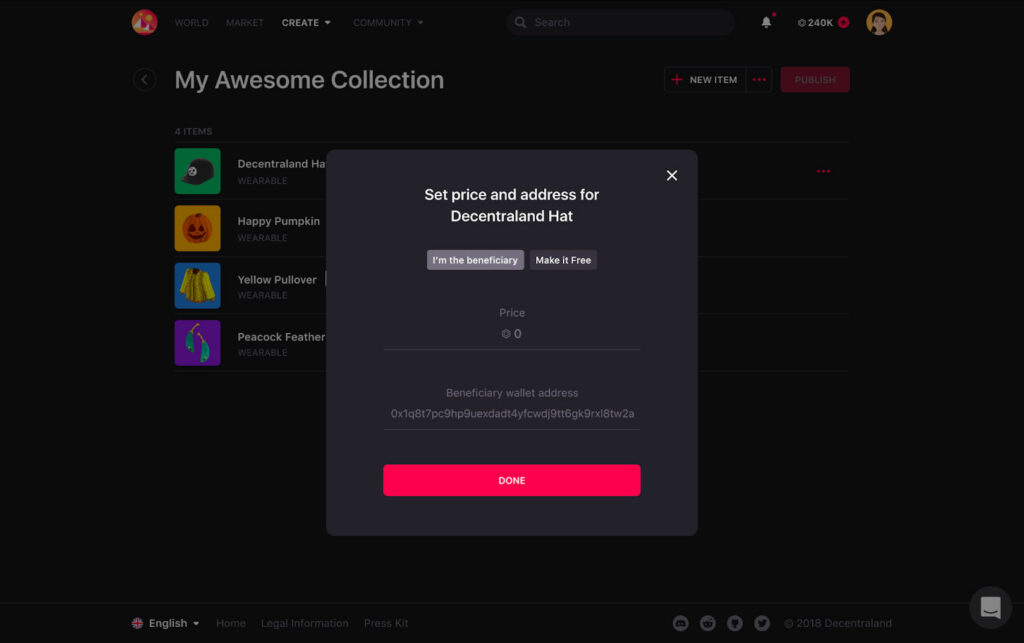Close the set price dialog

tap(672, 176)
